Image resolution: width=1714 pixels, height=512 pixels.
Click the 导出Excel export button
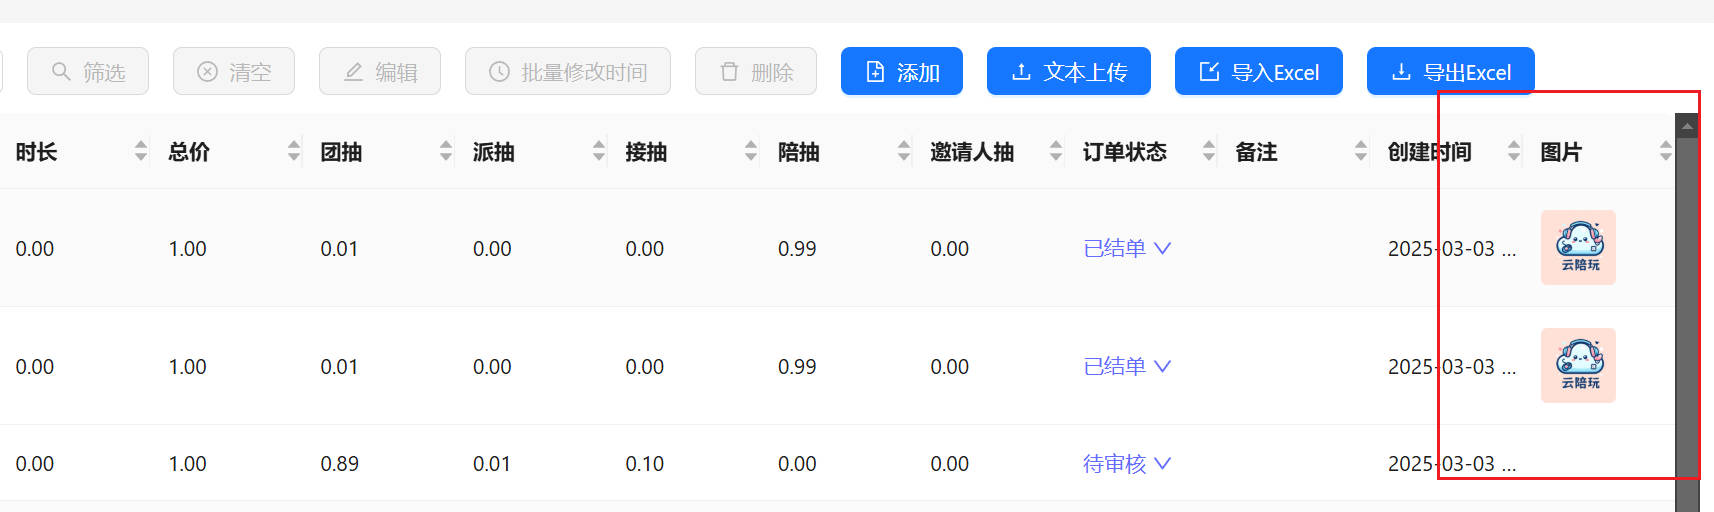(1451, 71)
